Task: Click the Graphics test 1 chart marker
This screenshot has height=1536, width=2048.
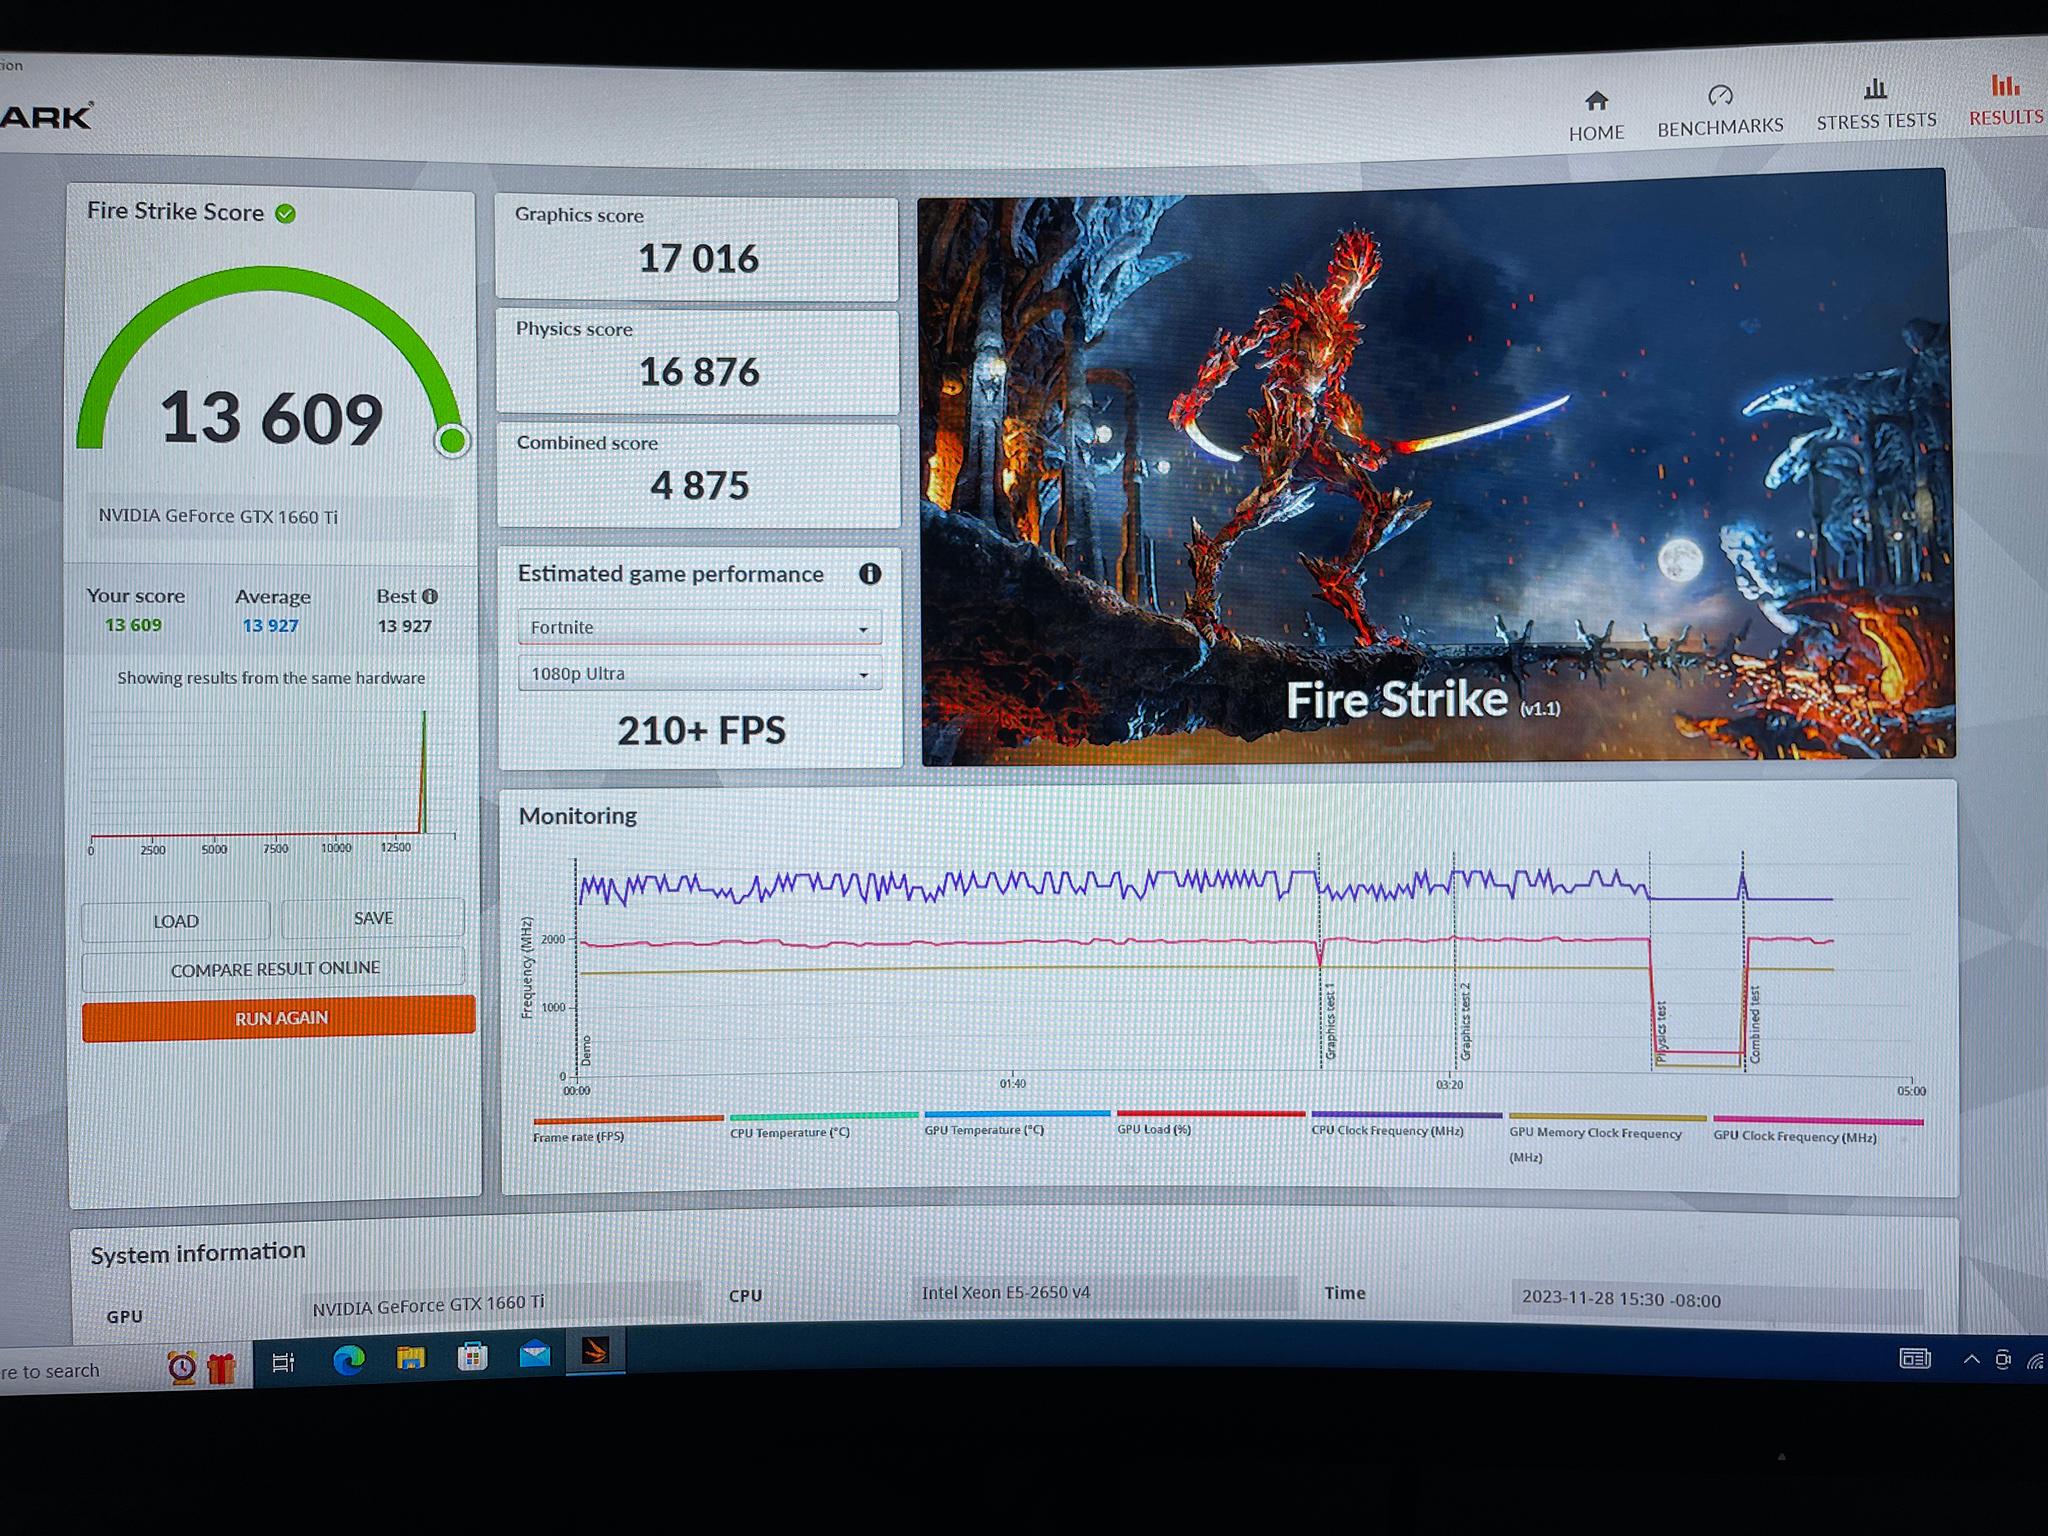Action: click(1330, 1020)
